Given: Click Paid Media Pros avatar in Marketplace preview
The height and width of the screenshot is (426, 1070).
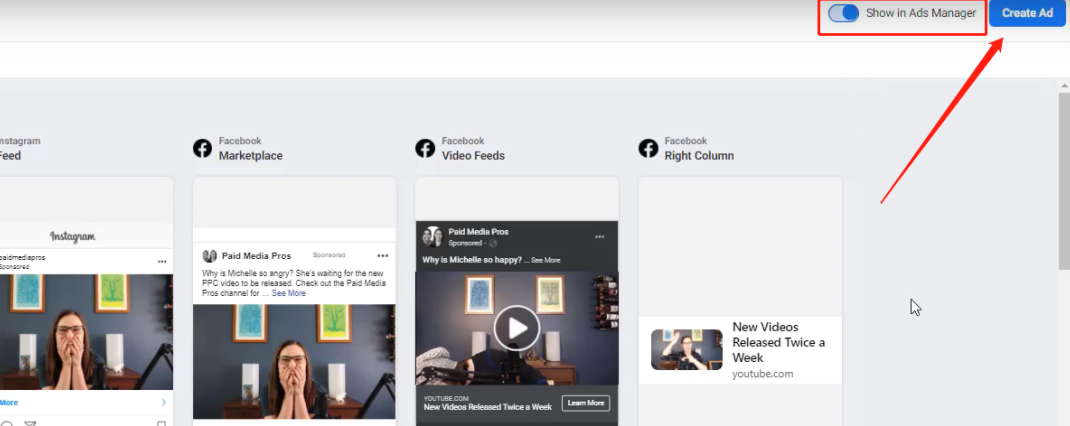Looking at the screenshot, I should [x=209, y=256].
